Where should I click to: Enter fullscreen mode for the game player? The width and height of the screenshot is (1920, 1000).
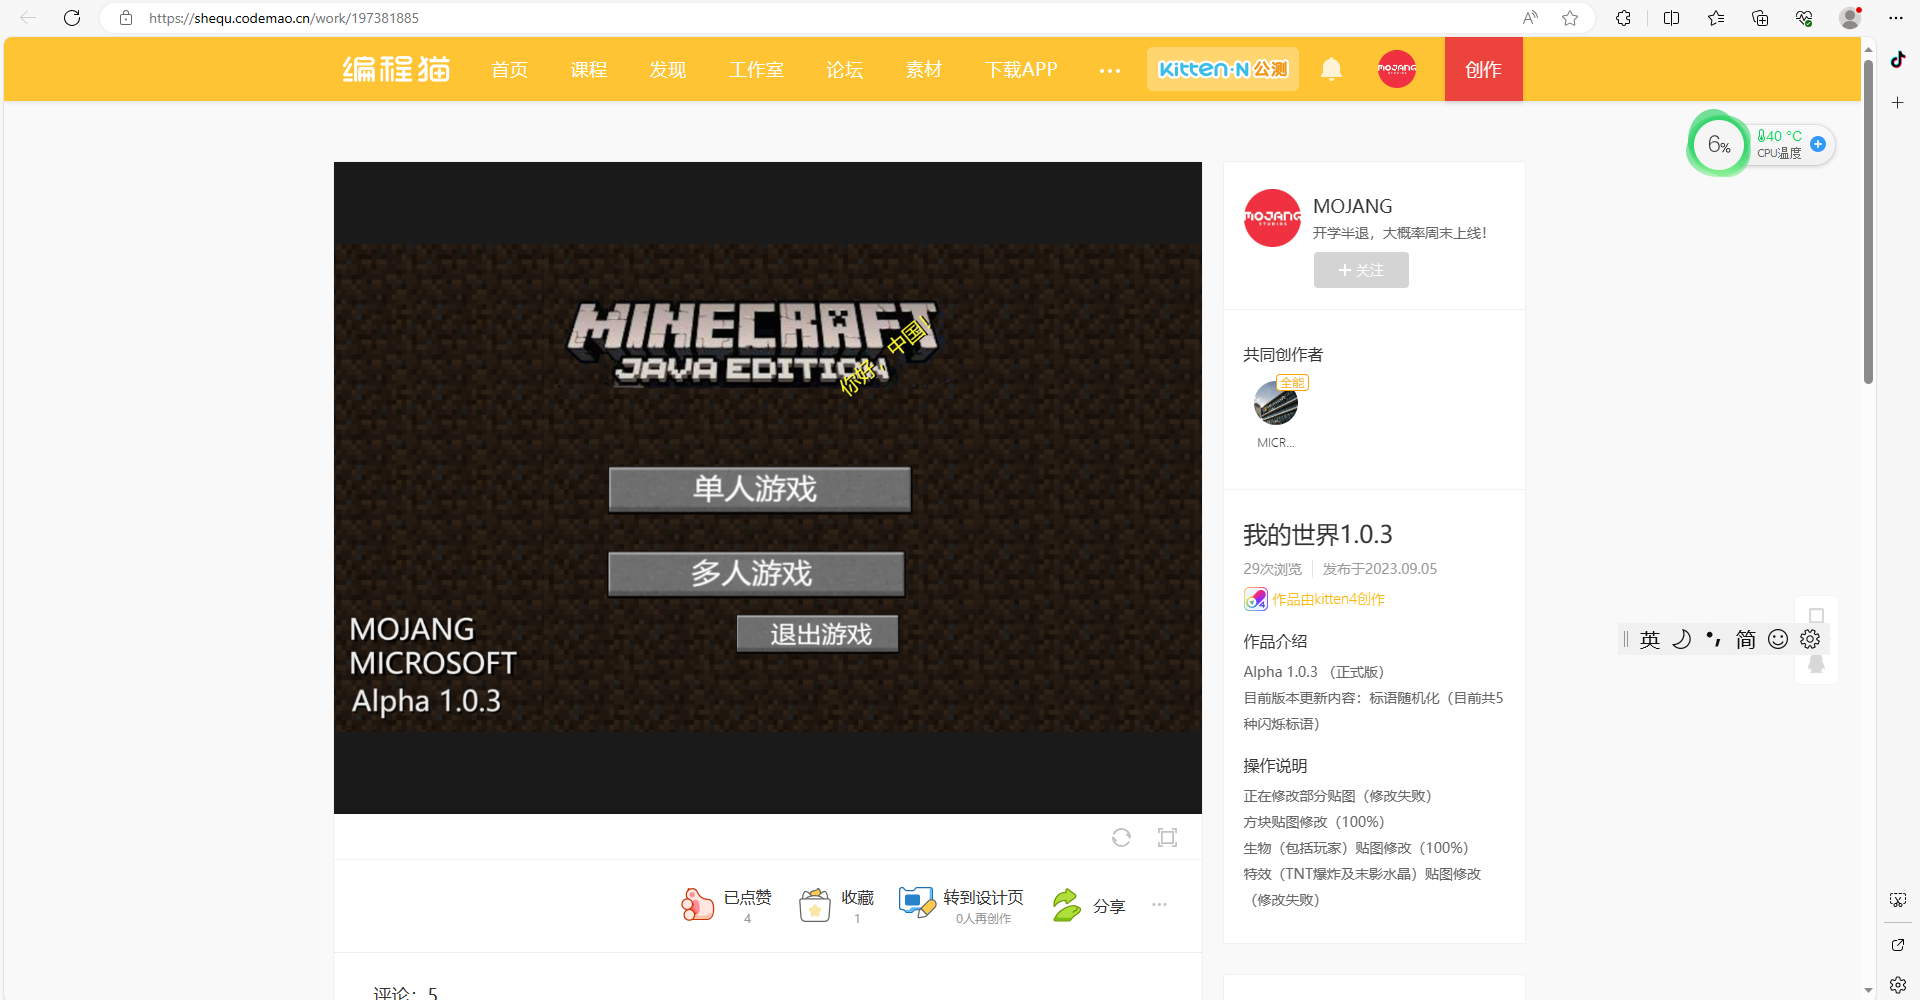[1167, 837]
